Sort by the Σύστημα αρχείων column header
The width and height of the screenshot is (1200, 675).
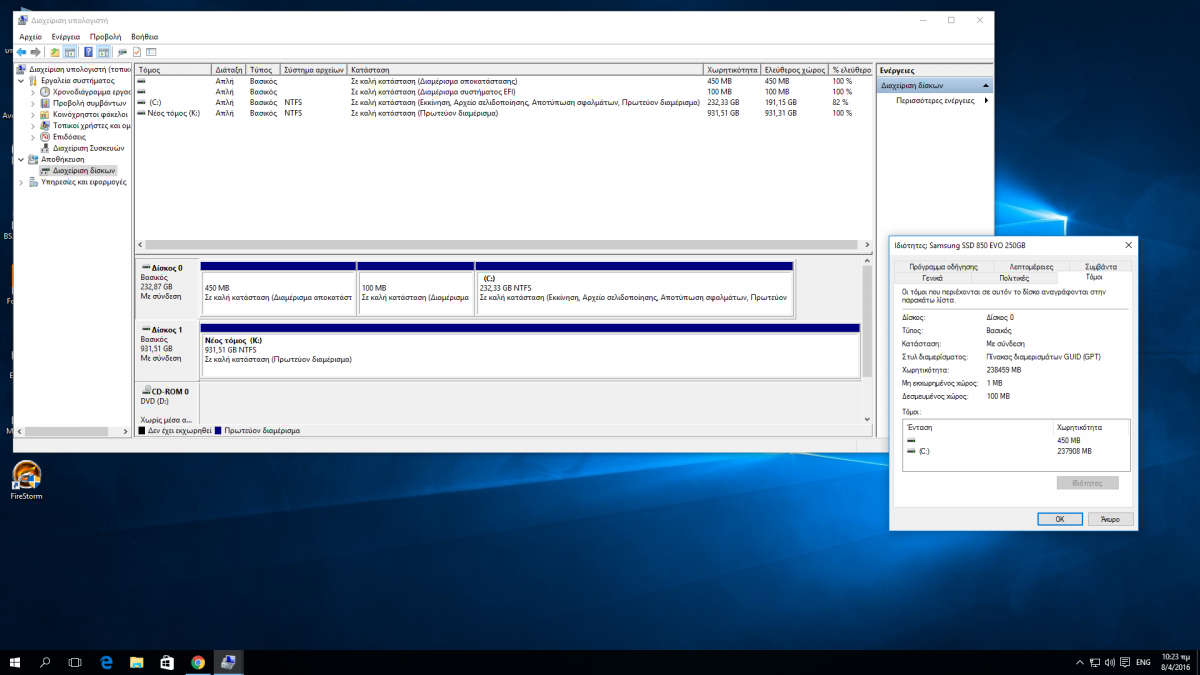(315, 70)
